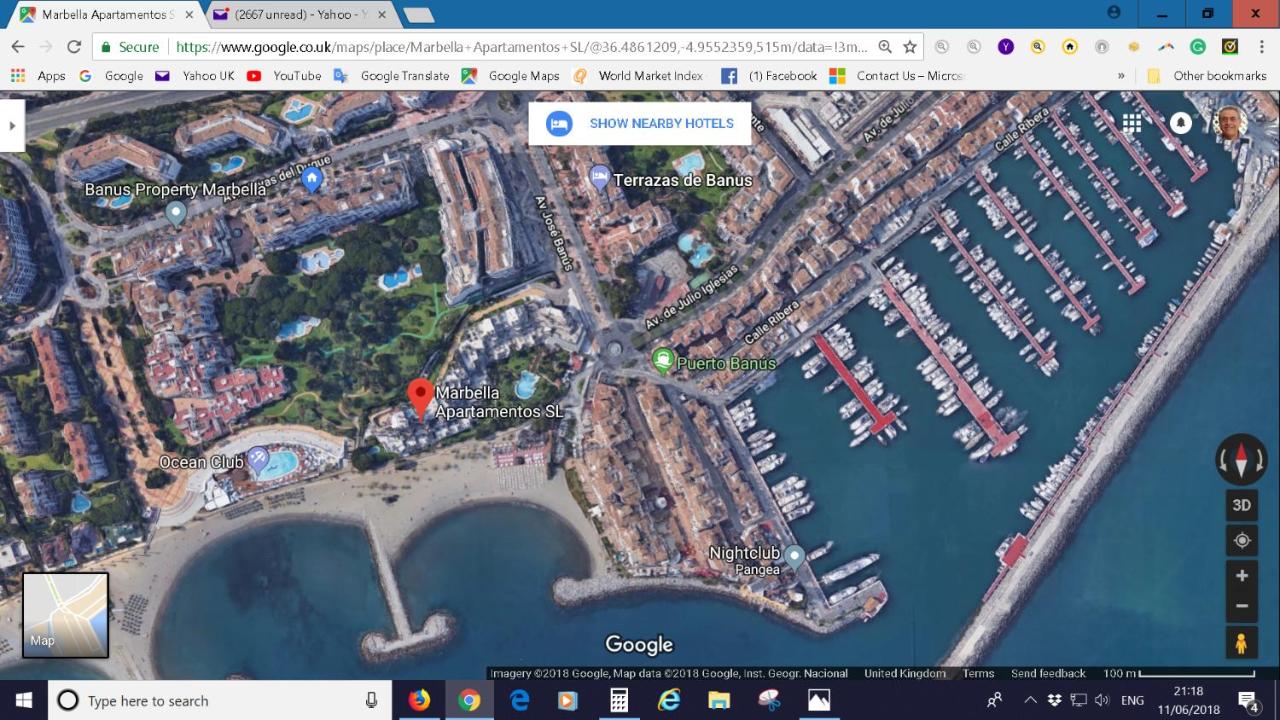The height and width of the screenshot is (720, 1280).
Task: Switch to Marbella Apartamentos Chrome tab
Action: (105, 15)
